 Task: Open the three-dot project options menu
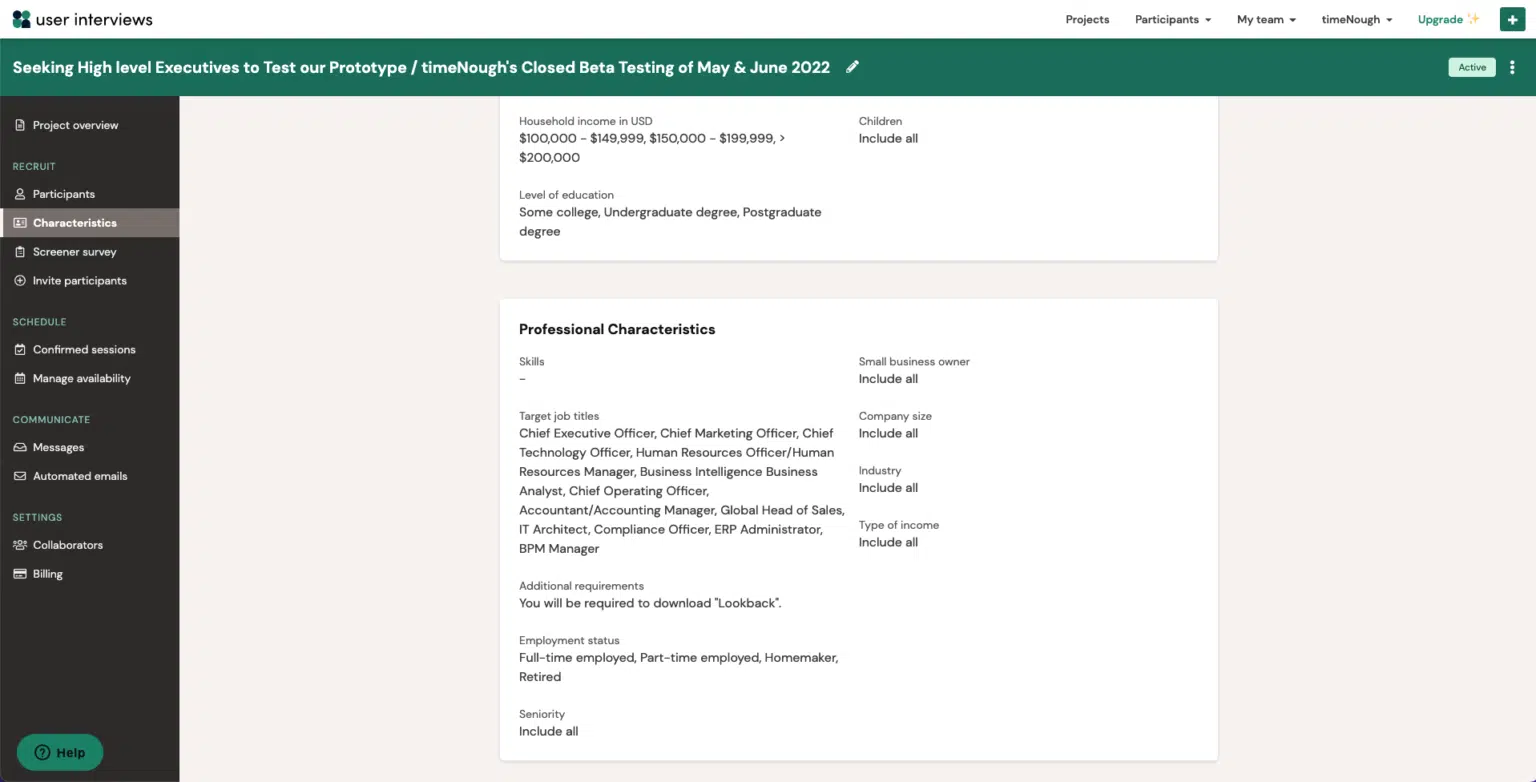1512,67
